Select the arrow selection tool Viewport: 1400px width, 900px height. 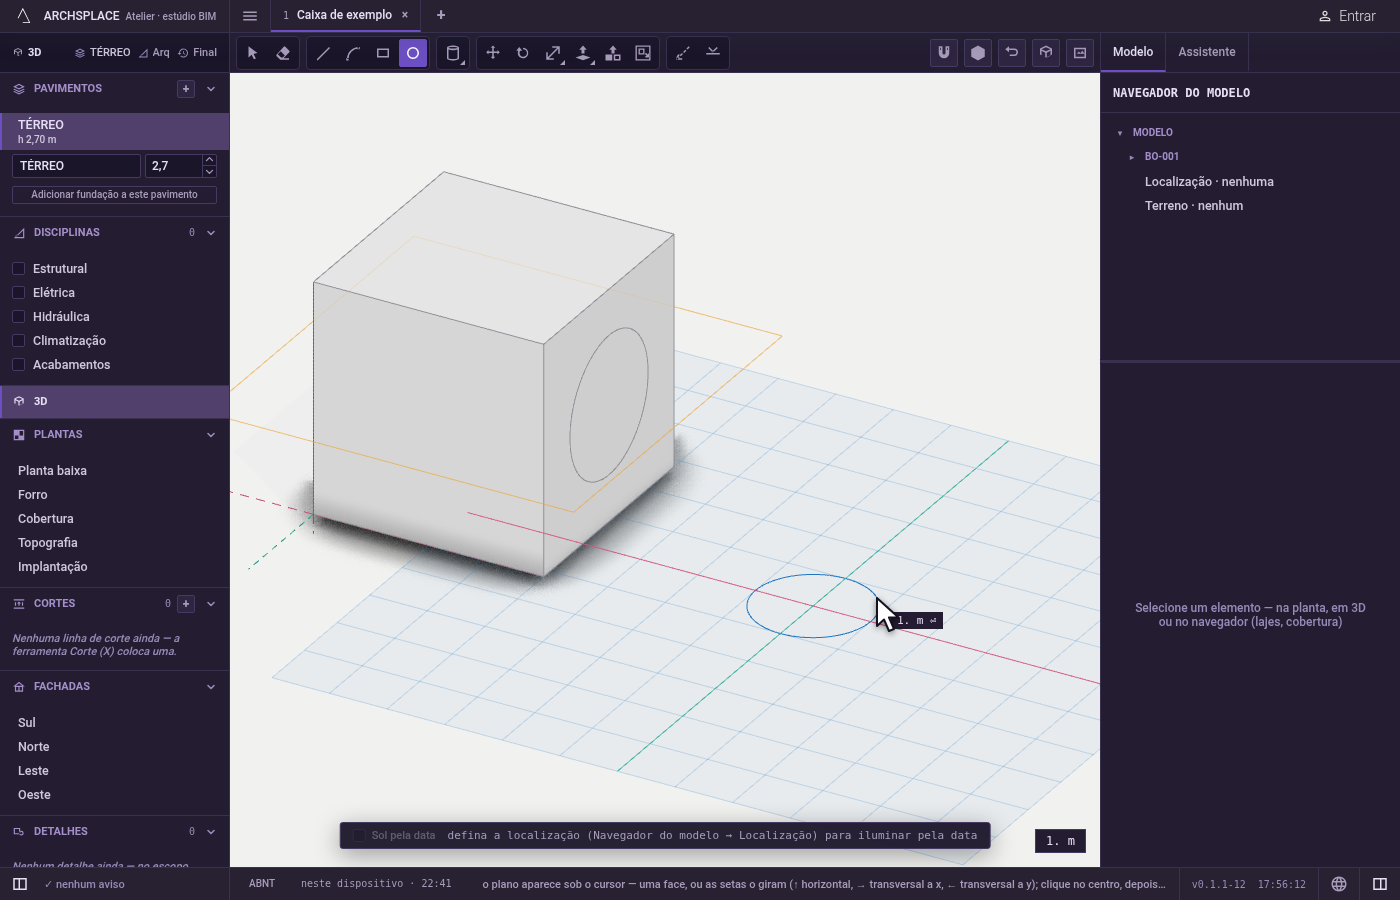253,53
